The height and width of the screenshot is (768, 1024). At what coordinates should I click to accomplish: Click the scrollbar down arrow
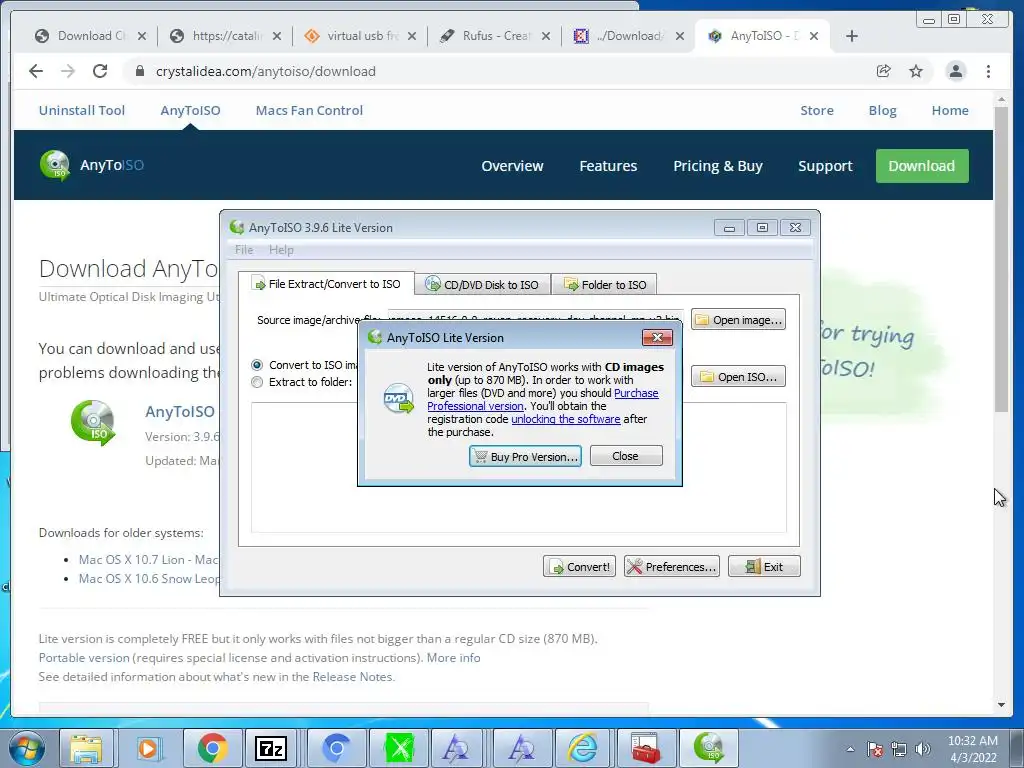tap(1001, 705)
